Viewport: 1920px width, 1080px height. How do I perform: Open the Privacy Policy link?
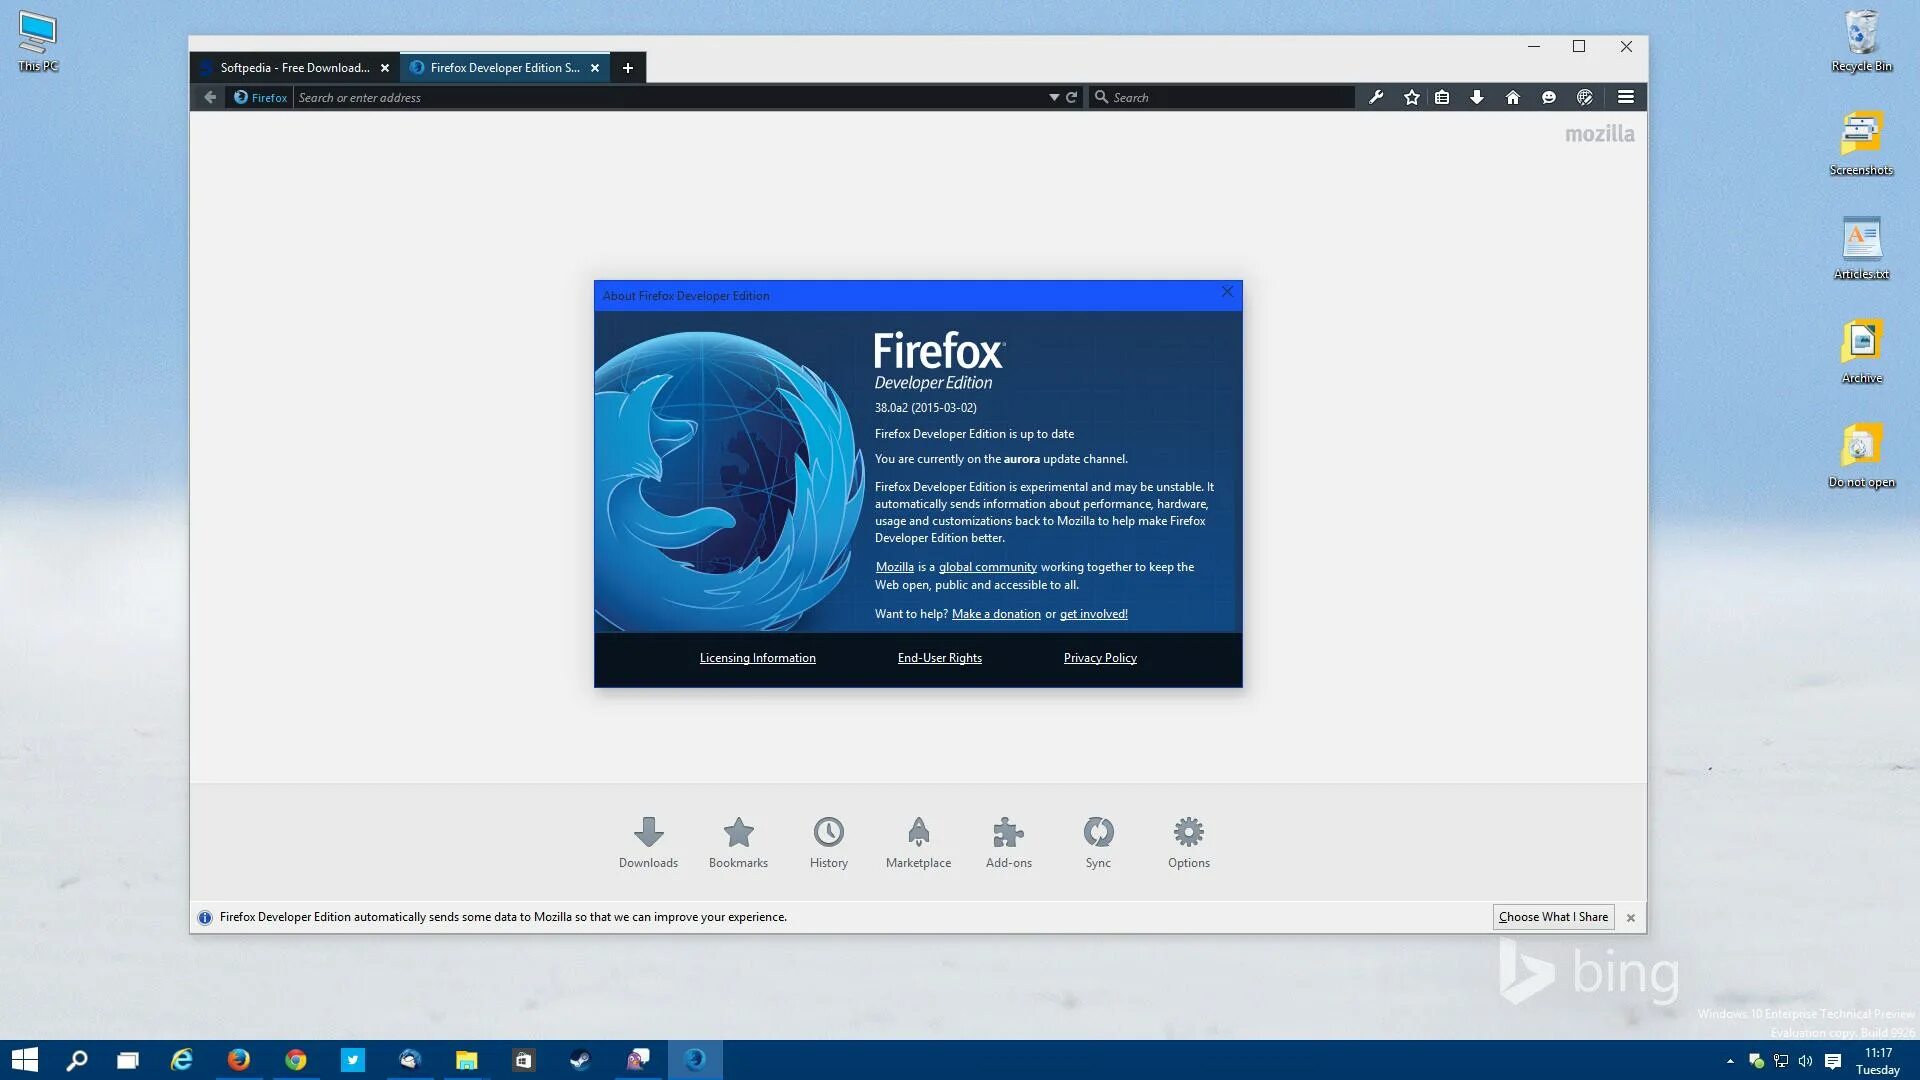(1100, 658)
